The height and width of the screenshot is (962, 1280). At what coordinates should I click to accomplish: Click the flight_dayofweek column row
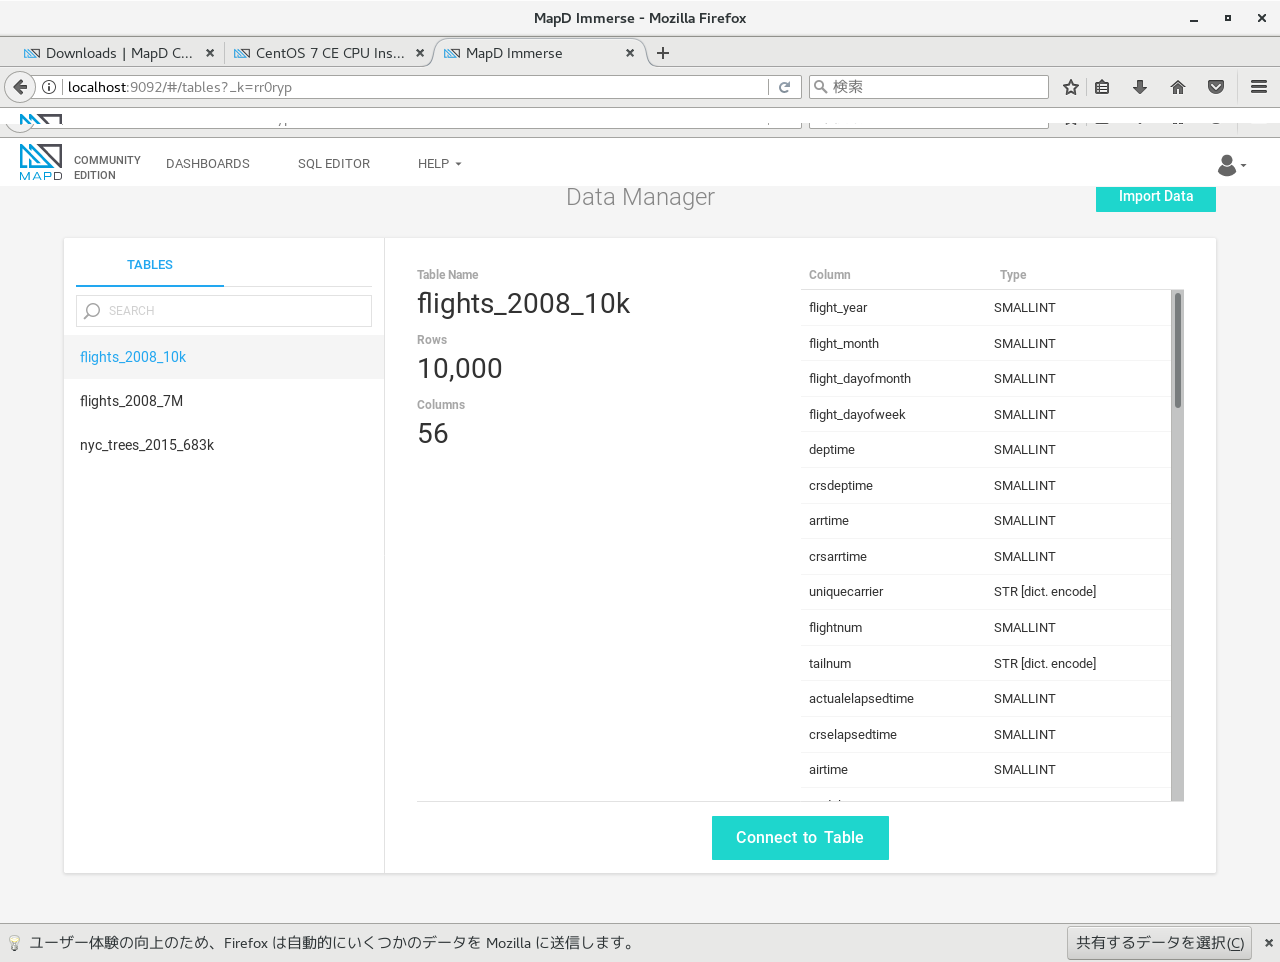[x=986, y=414]
